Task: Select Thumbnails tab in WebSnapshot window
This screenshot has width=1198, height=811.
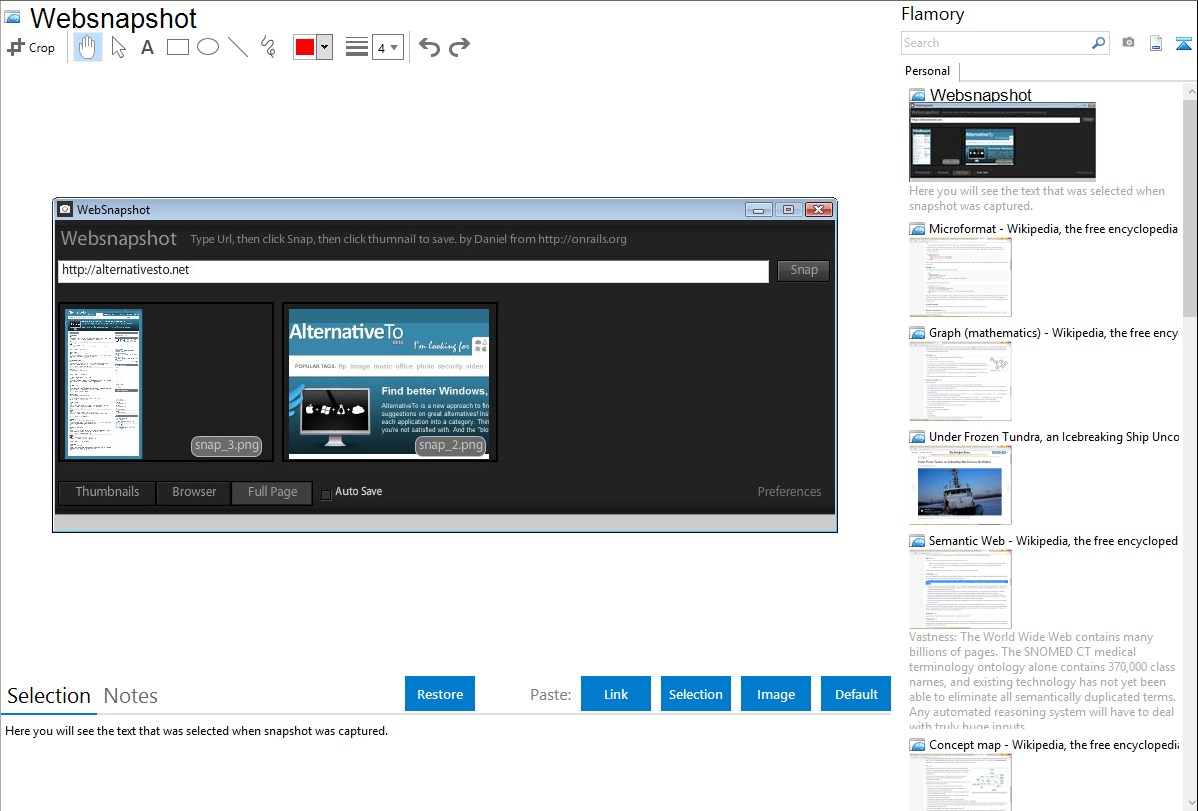Action: [107, 492]
